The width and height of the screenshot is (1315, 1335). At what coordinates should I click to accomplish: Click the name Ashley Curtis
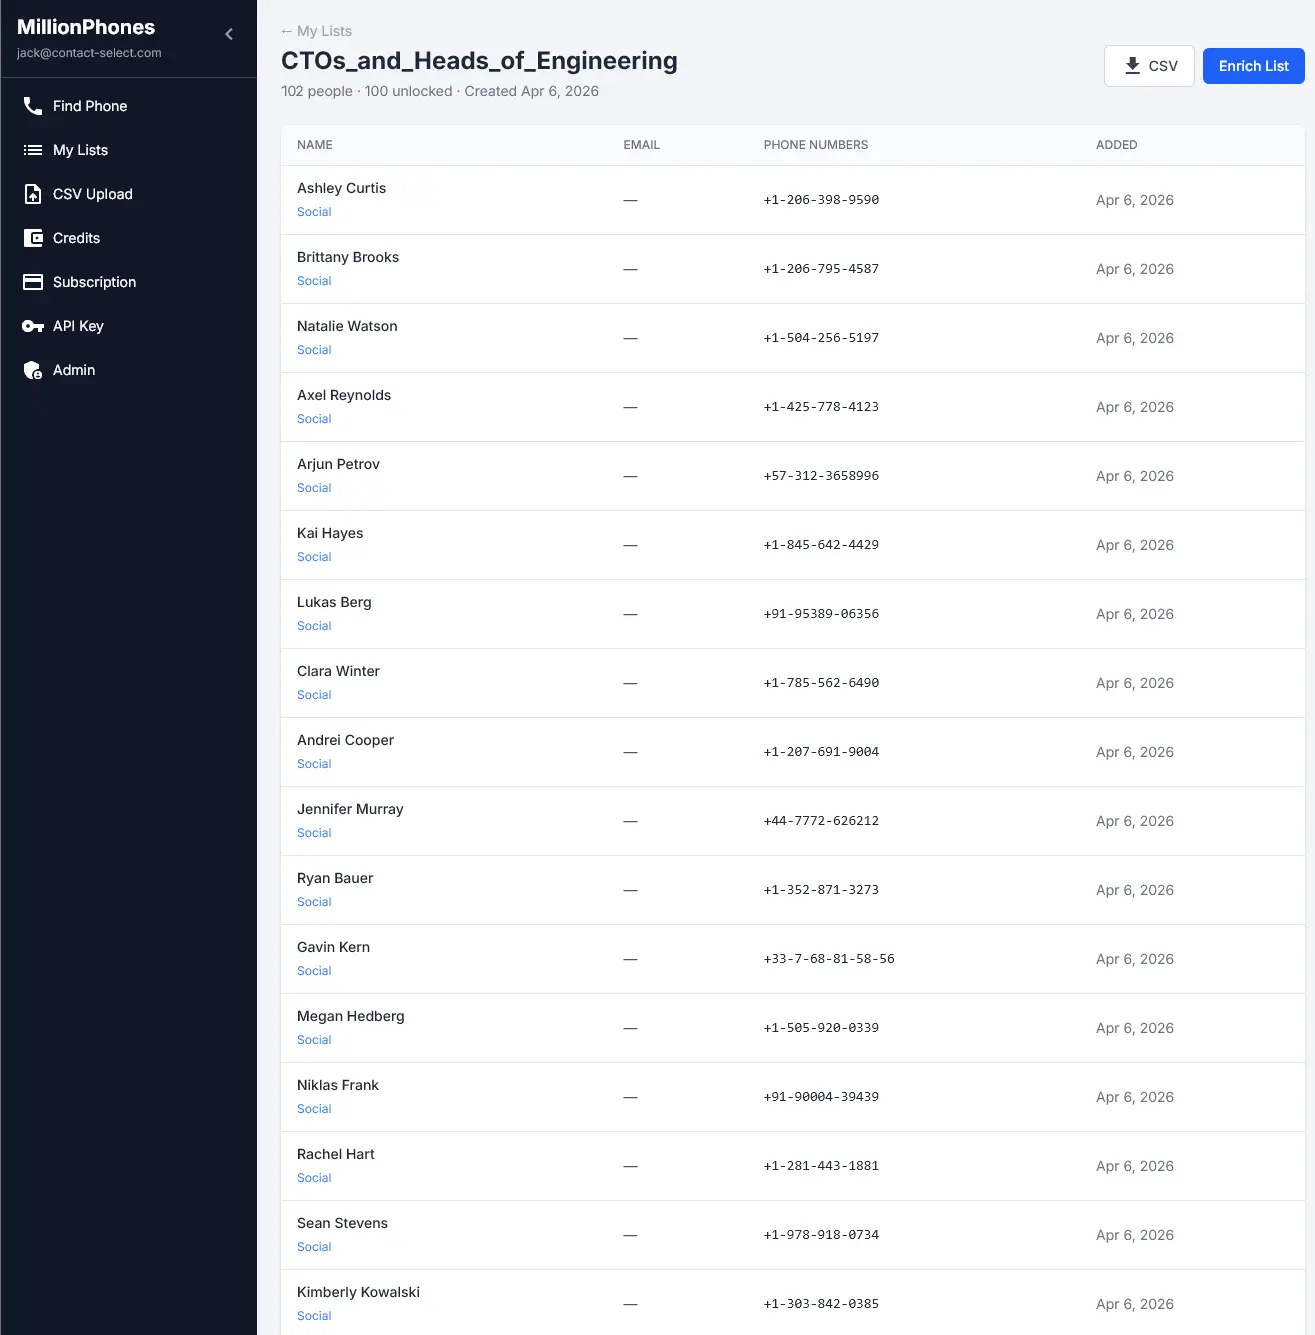[x=341, y=188]
